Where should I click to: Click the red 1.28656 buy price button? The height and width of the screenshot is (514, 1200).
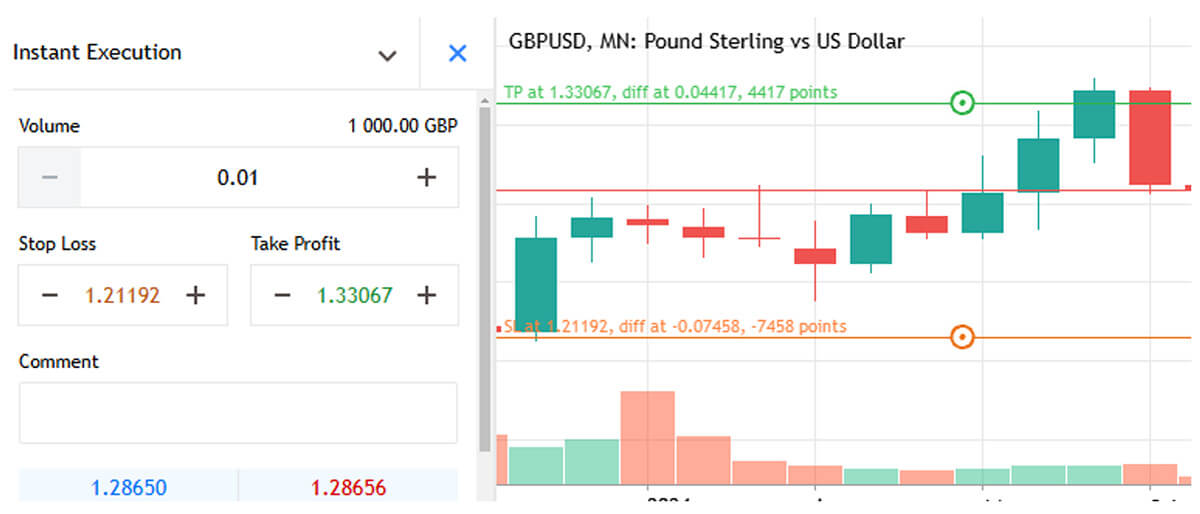pos(348,488)
